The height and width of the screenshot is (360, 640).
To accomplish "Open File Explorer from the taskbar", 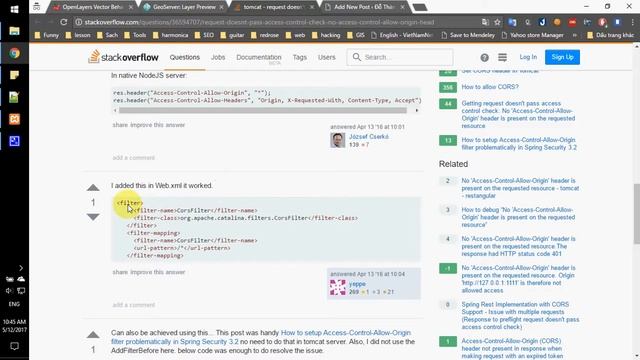I will point(14,31).
